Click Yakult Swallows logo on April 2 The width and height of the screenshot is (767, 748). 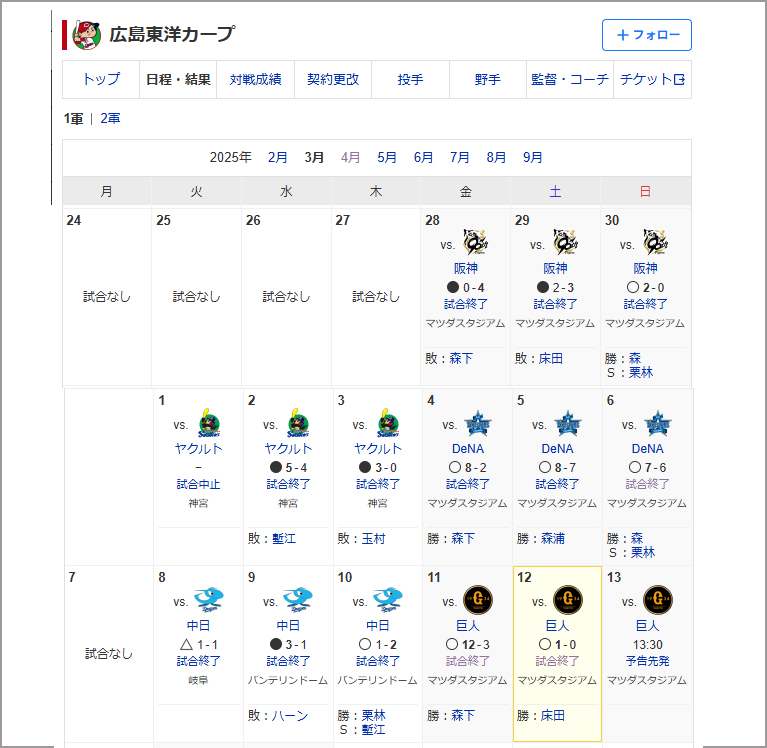298,423
